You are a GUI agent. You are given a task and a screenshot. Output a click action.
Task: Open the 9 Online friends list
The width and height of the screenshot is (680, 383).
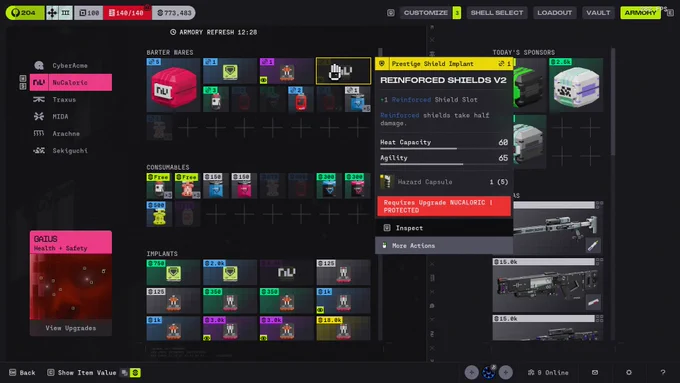pos(548,373)
